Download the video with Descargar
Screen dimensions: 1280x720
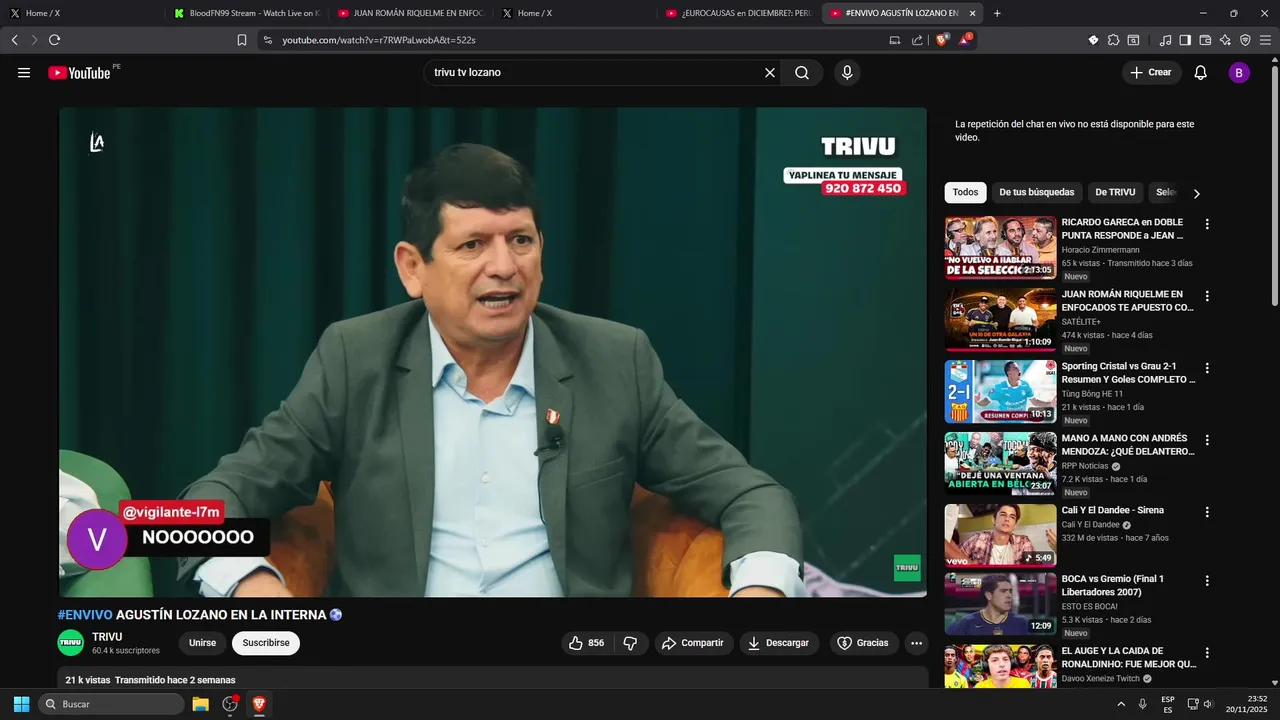pyautogui.click(x=779, y=643)
